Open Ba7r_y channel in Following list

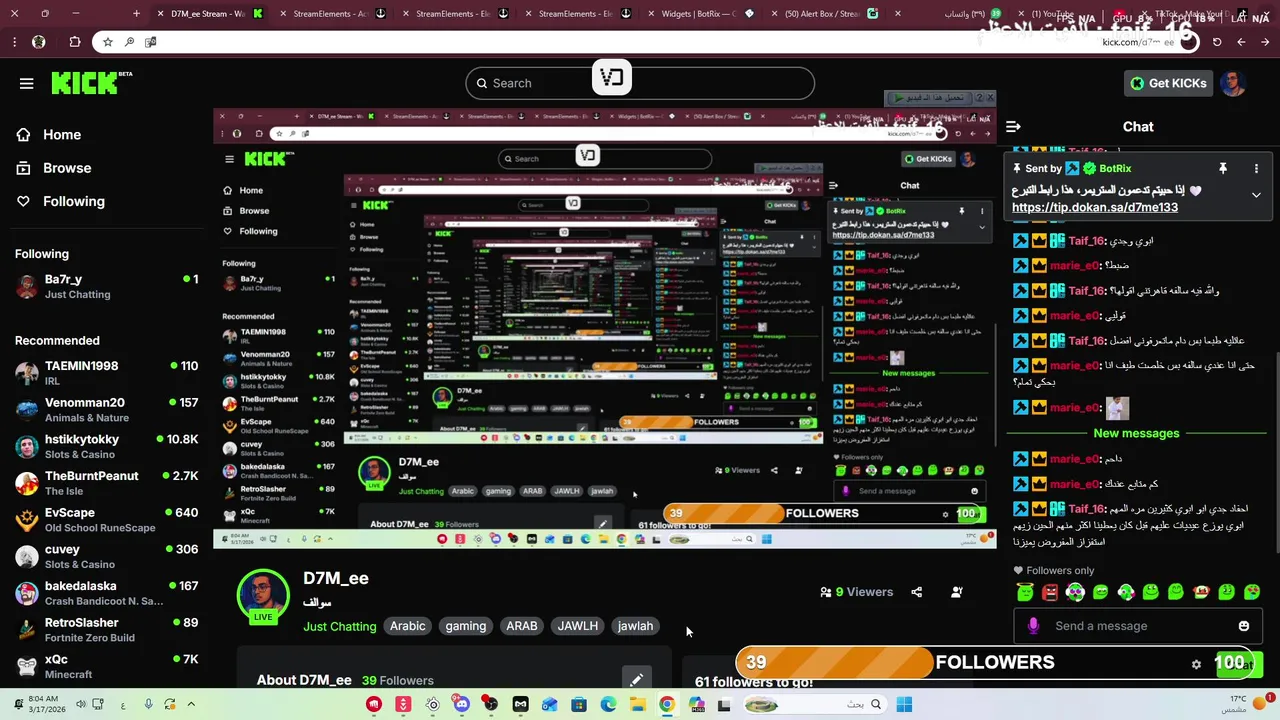(106, 286)
